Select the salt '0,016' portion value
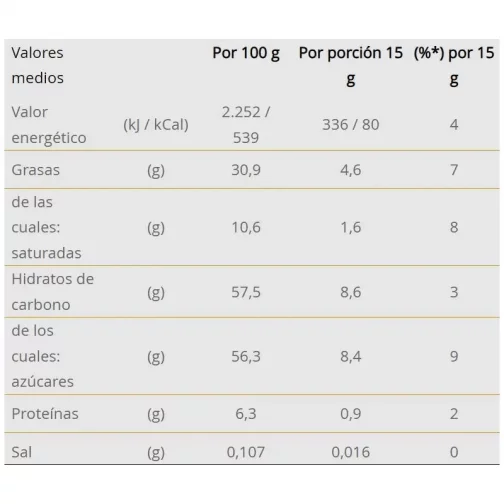The width and height of the screenshot is (504, 504). (351, 452)
